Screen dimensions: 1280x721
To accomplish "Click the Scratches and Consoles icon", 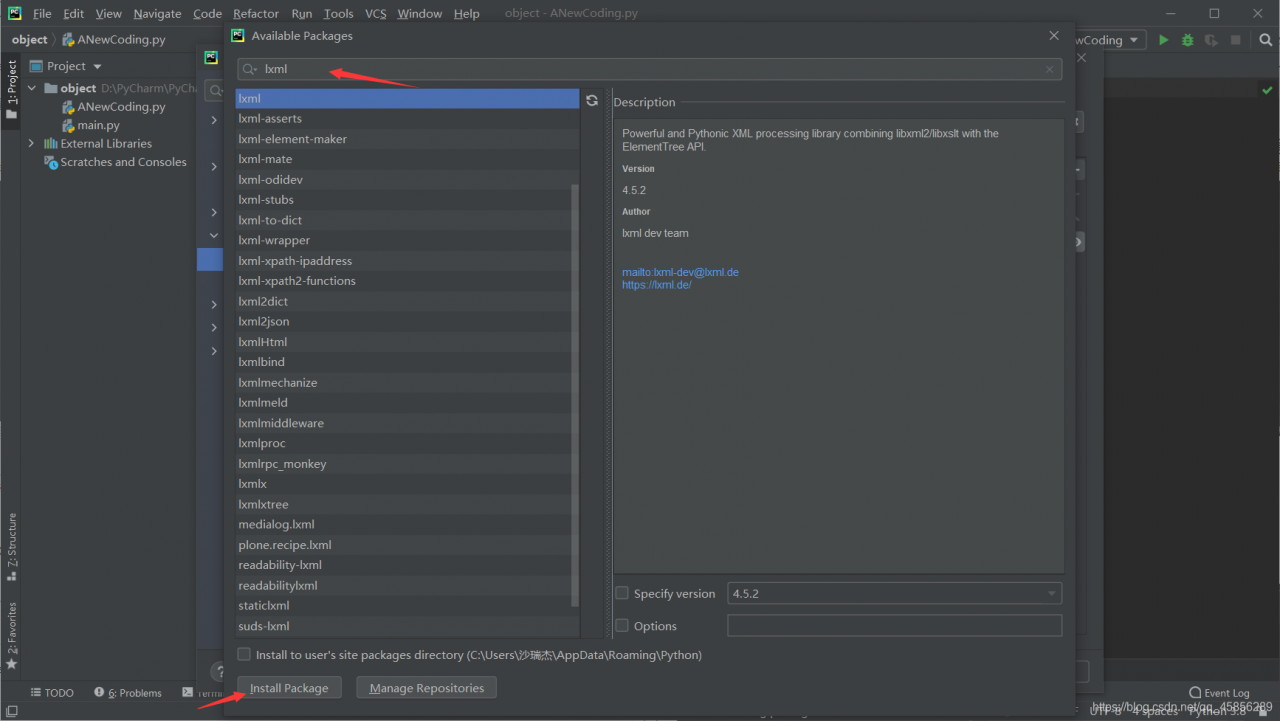I will 51,162.
